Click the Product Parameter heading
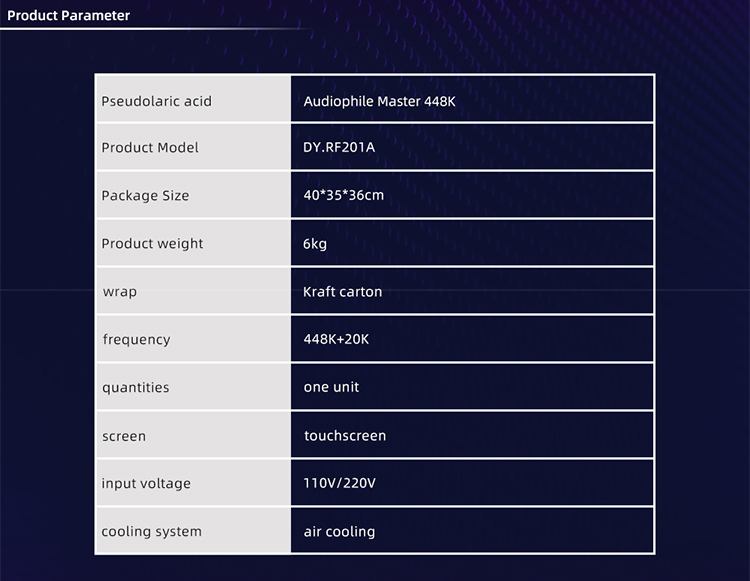This screenshot has width=750, height=581. coord(69,16)
